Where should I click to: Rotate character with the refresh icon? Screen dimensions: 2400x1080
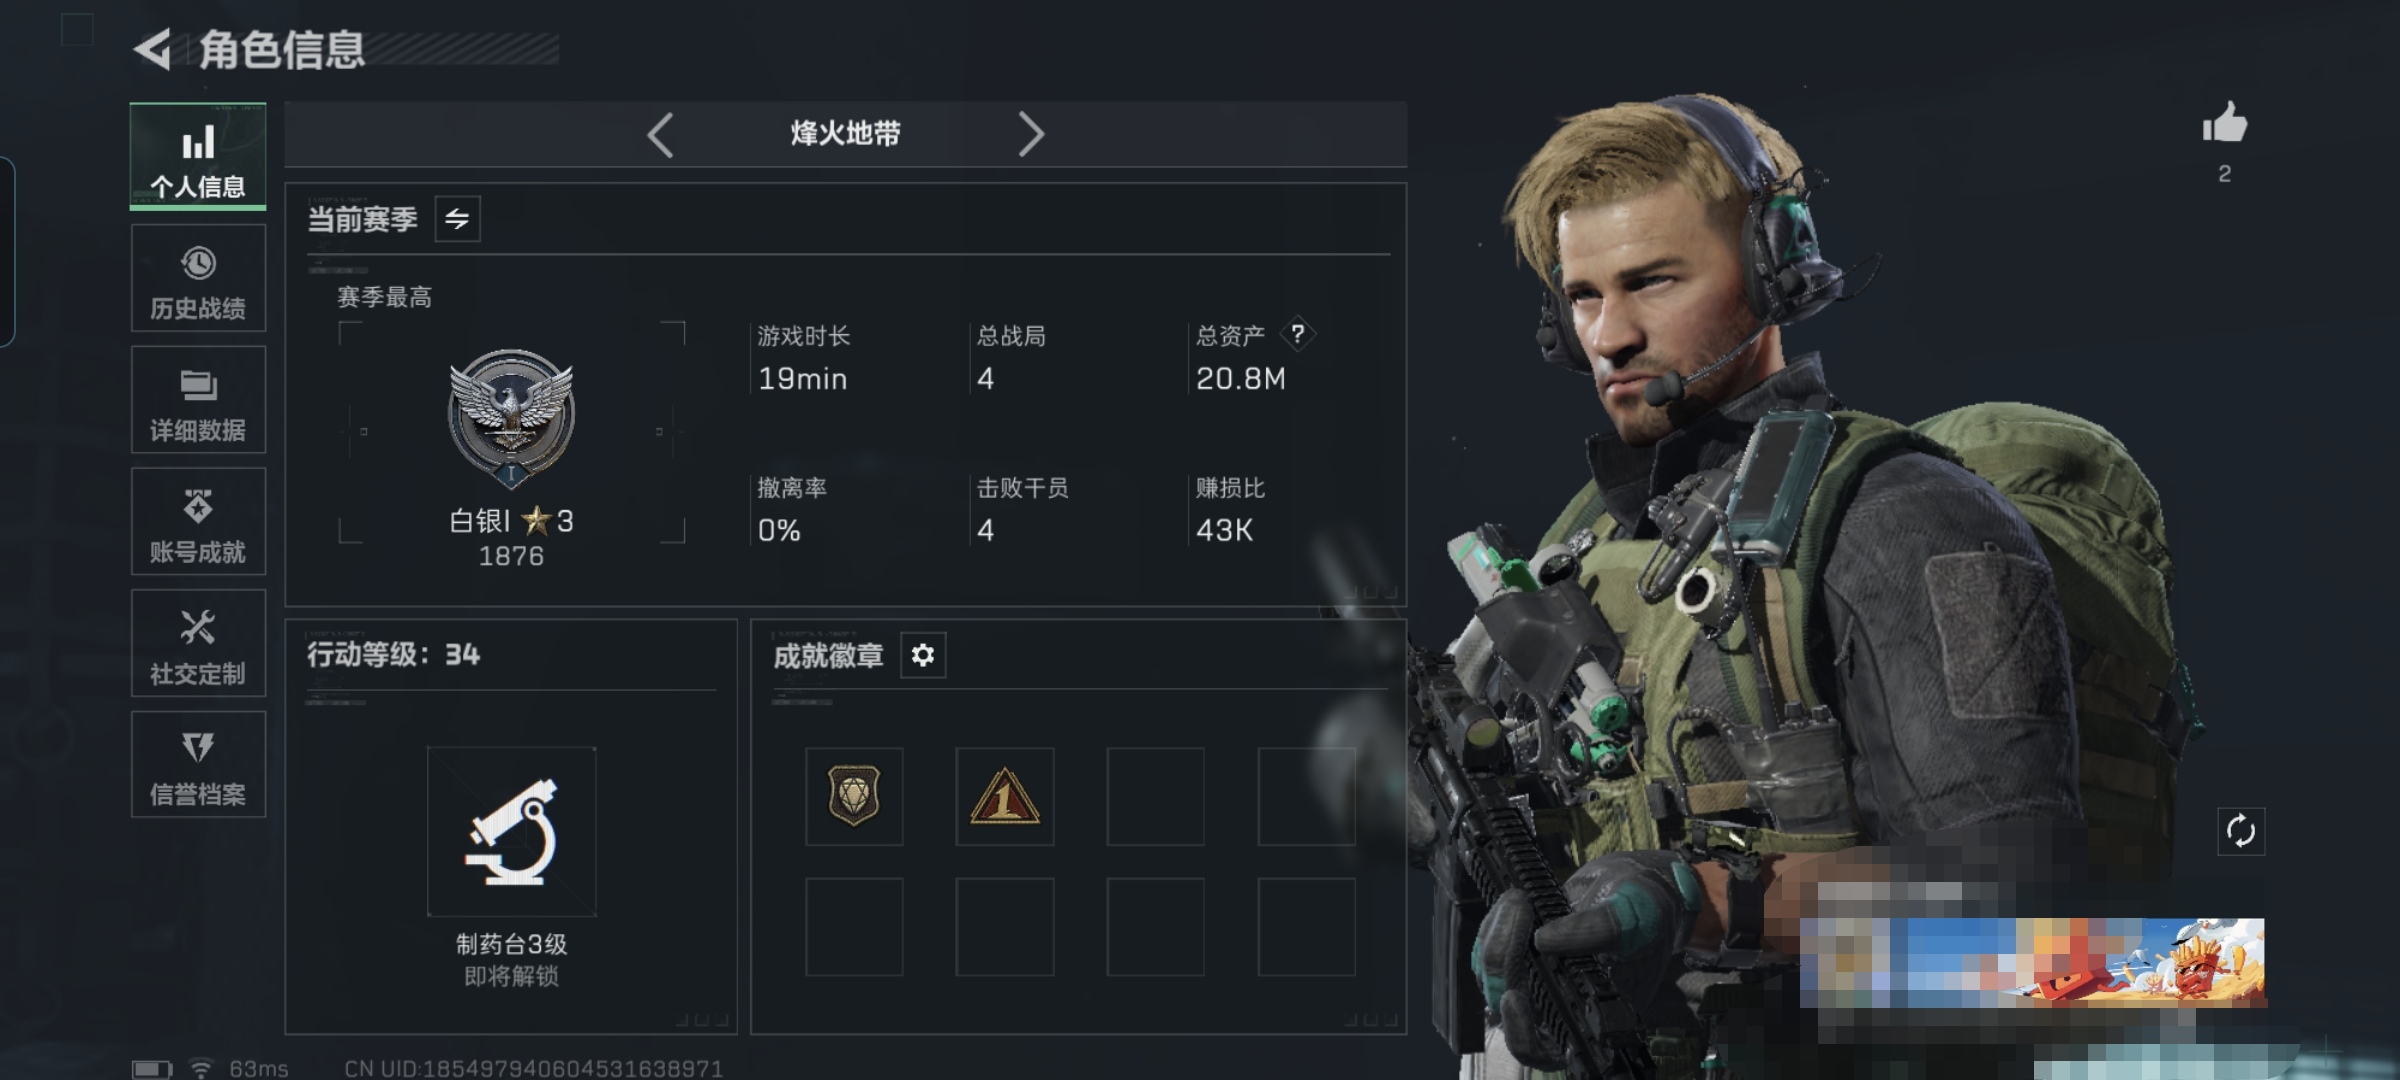point(2241,831)
